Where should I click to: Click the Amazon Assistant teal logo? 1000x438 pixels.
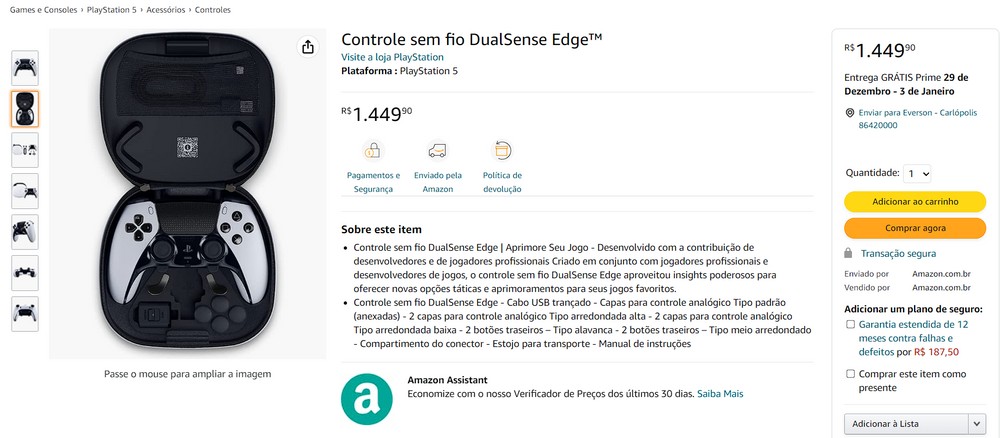pyautogui.click(x=367, y=399)
